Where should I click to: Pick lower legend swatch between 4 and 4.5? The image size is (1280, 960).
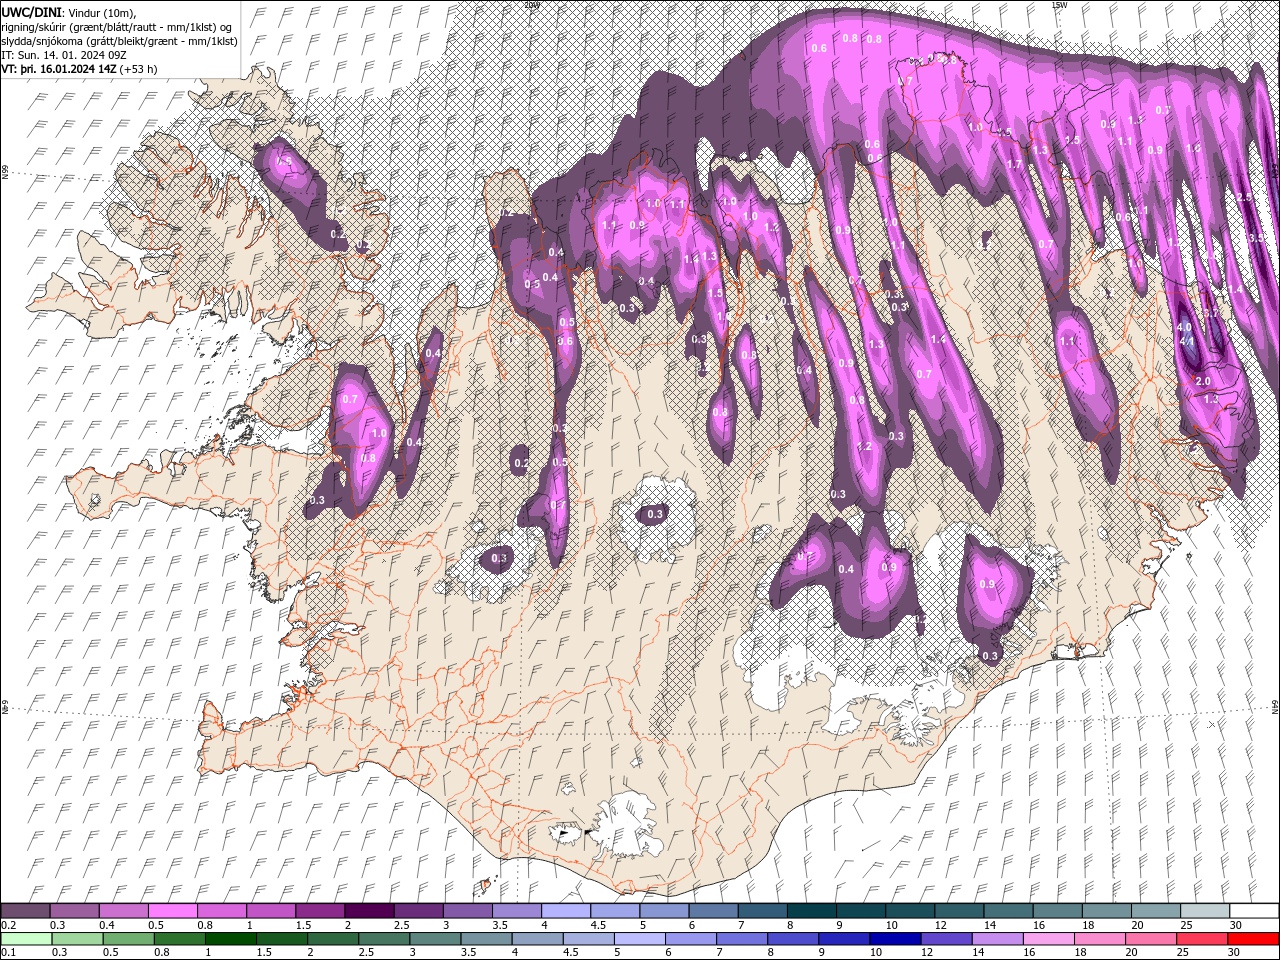tap(537, 939)
